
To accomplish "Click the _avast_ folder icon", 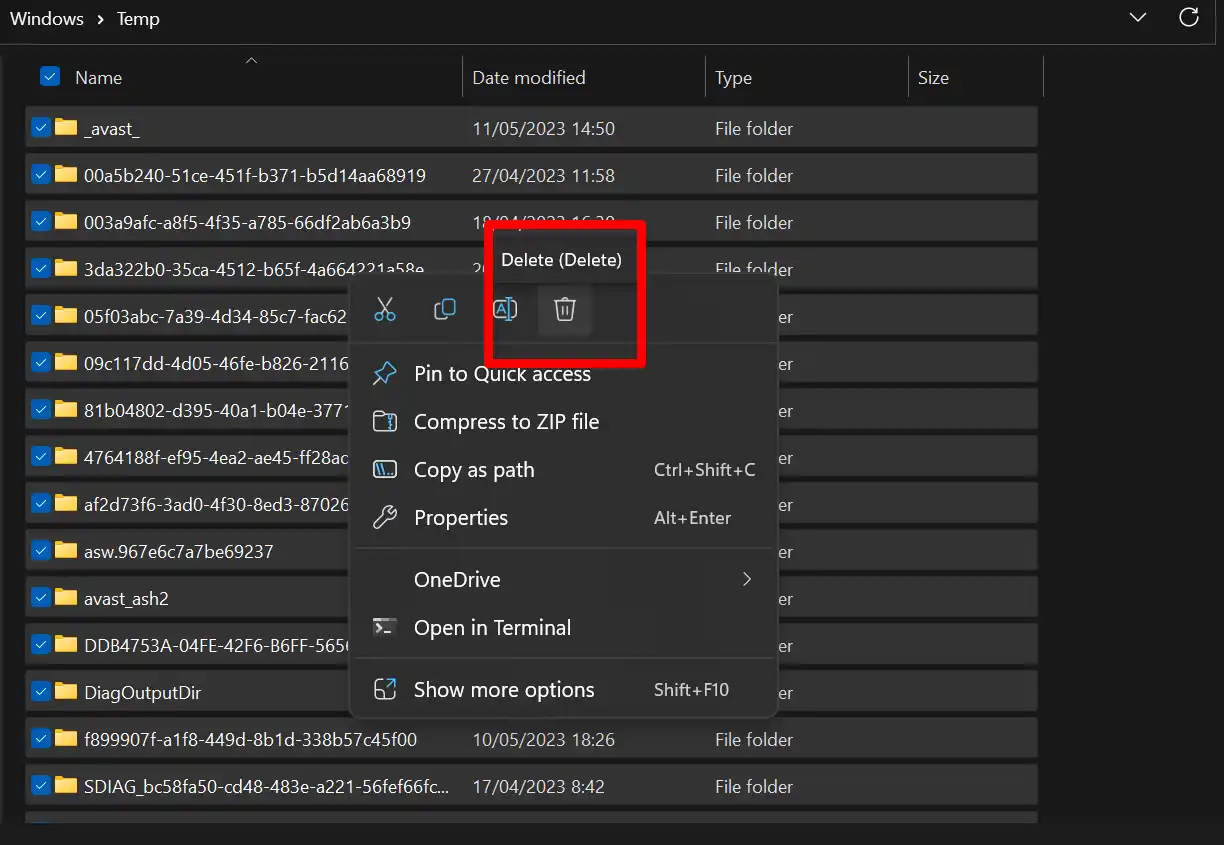I will click(x=66, y=127).
